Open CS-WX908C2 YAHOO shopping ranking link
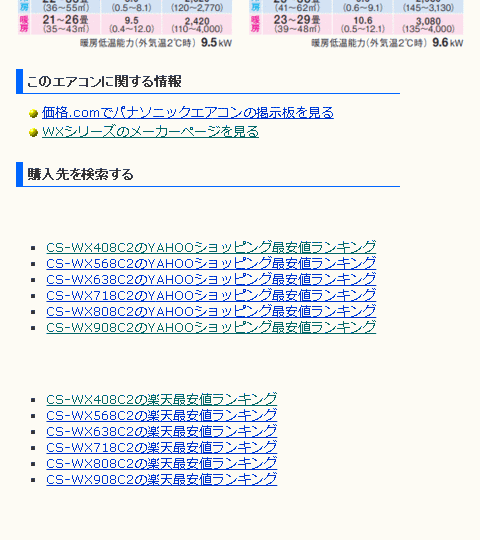 click(x=211, y=328)
